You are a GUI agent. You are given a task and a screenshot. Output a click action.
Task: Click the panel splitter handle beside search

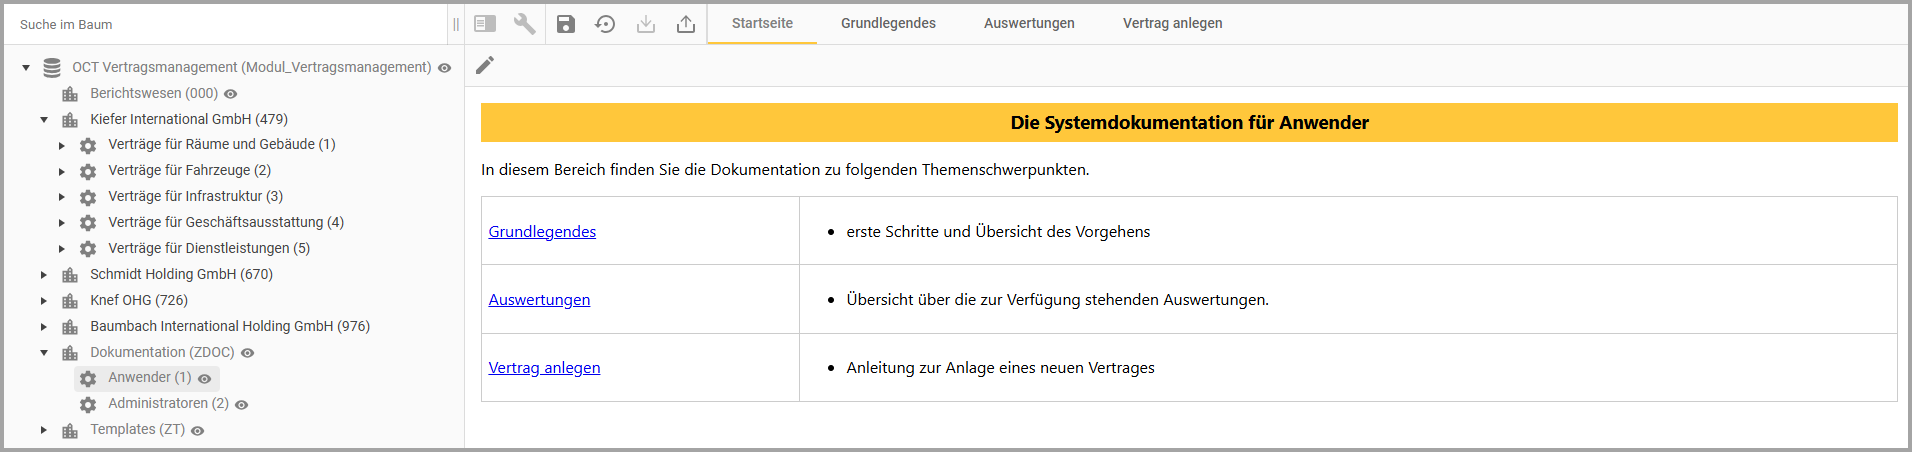coord(456,24)
